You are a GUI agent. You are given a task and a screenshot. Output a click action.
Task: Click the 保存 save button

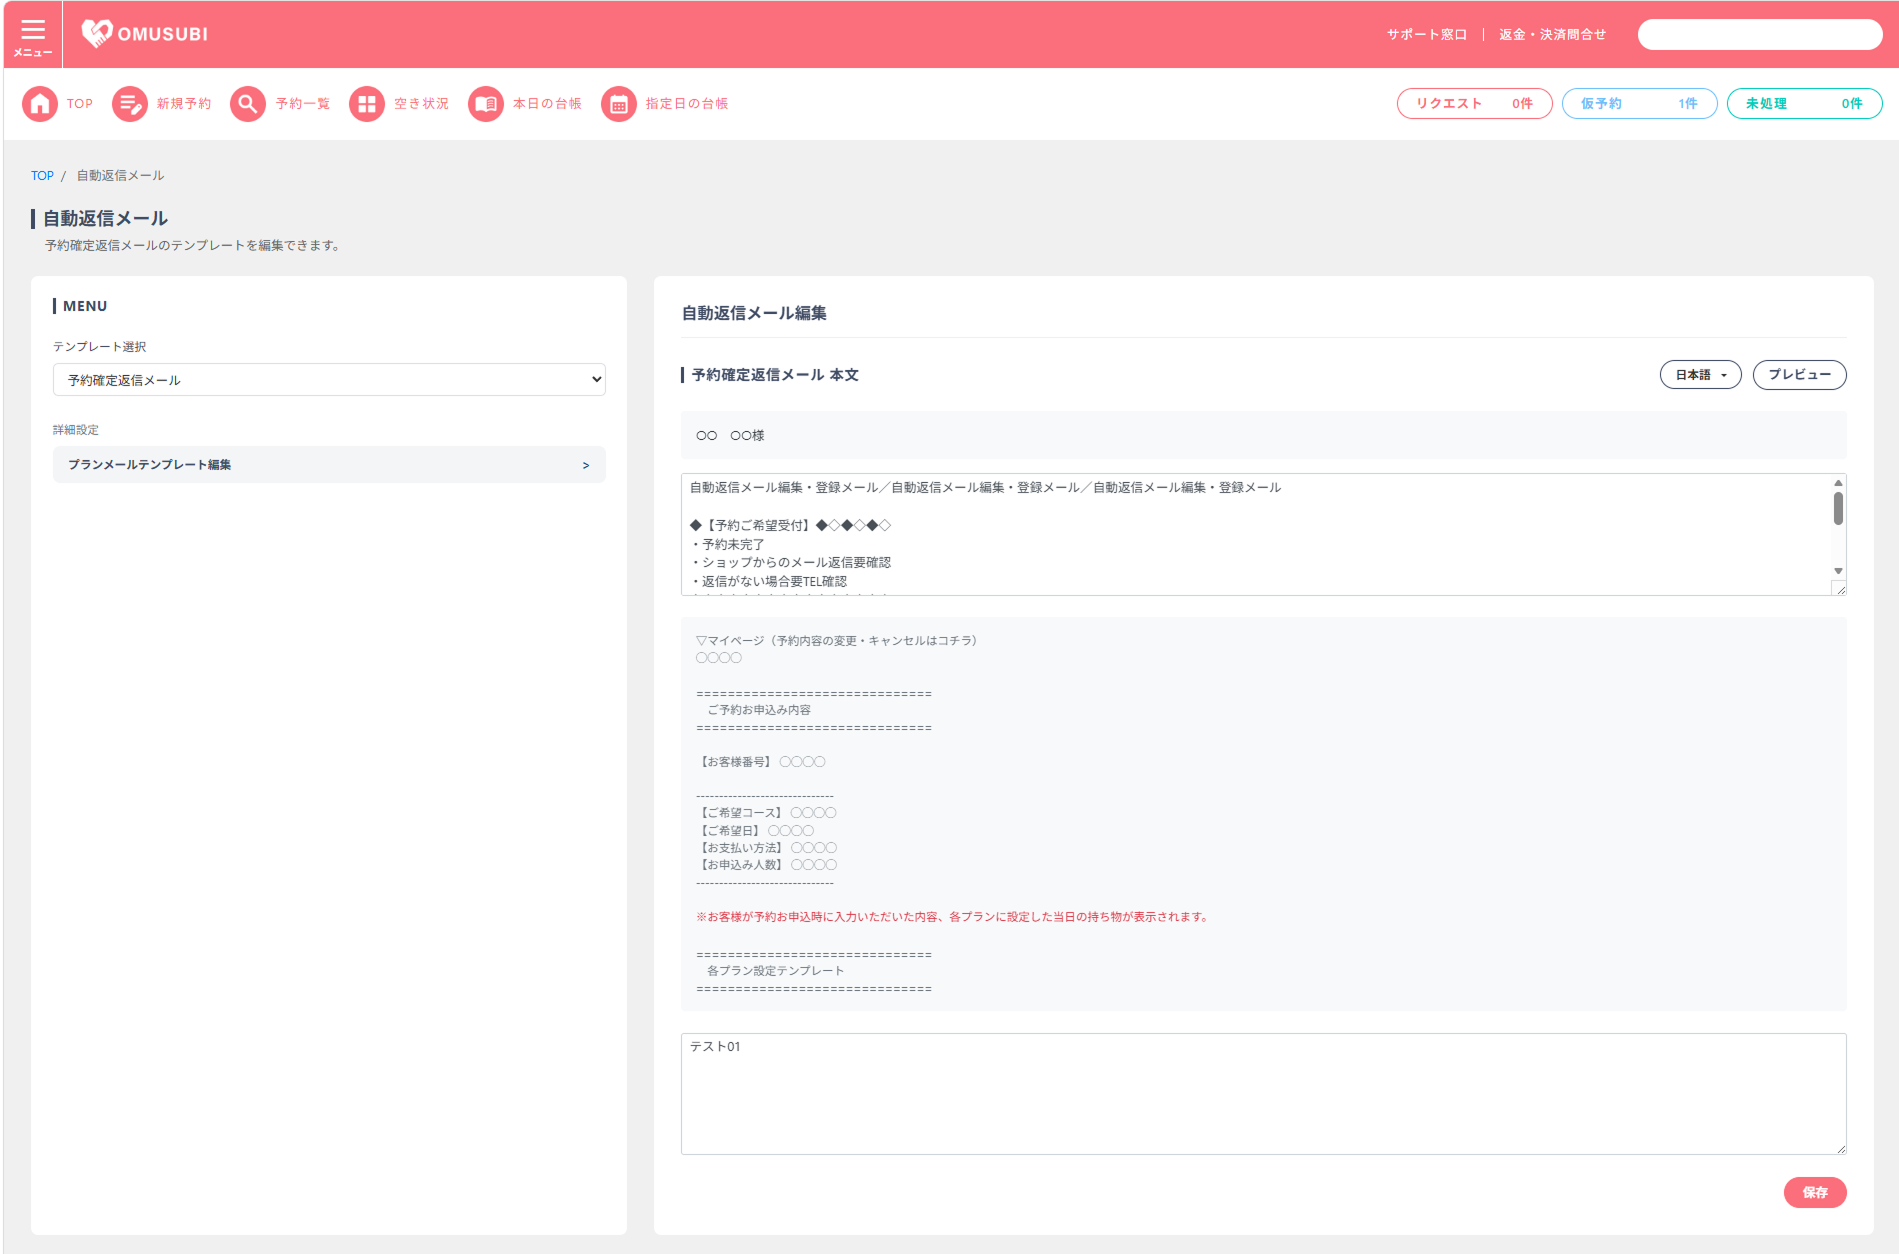(x=1815, y=1192)
